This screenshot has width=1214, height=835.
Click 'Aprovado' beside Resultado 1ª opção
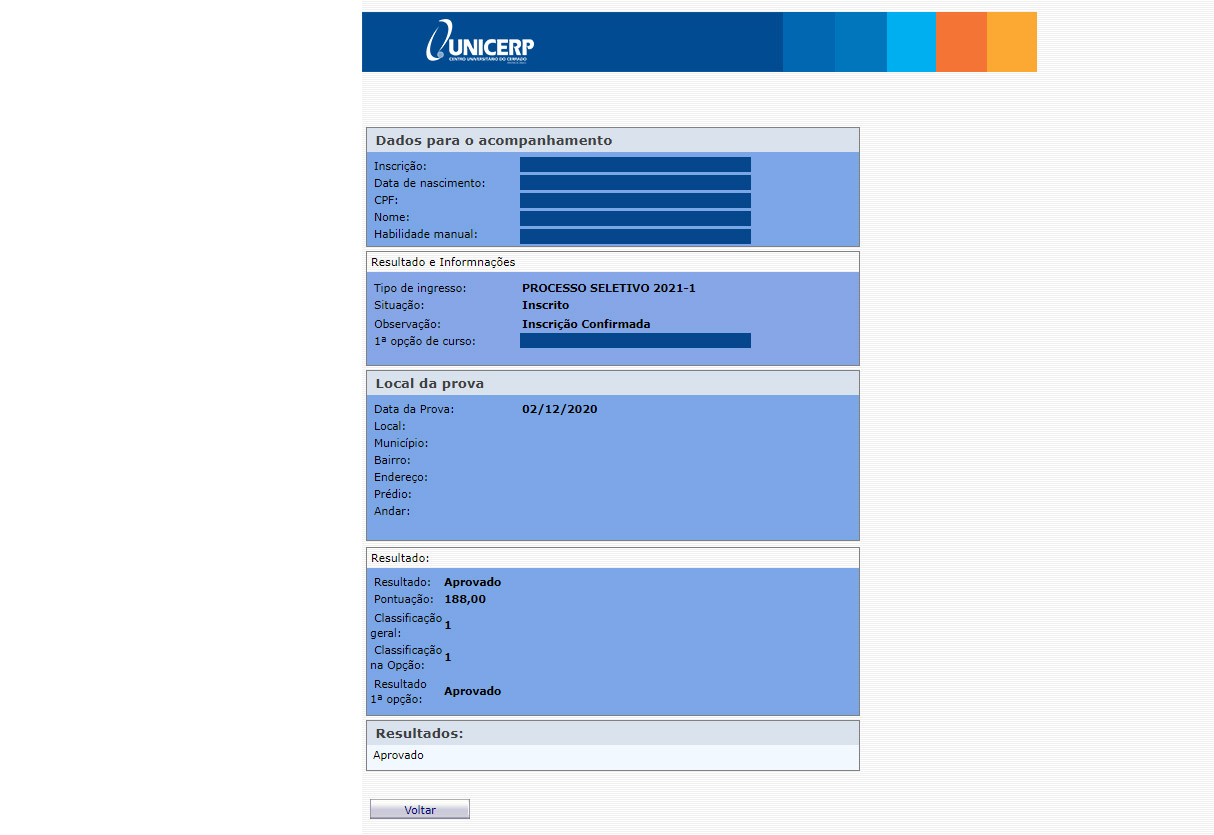pyautogui.click(x=472, y=691)
